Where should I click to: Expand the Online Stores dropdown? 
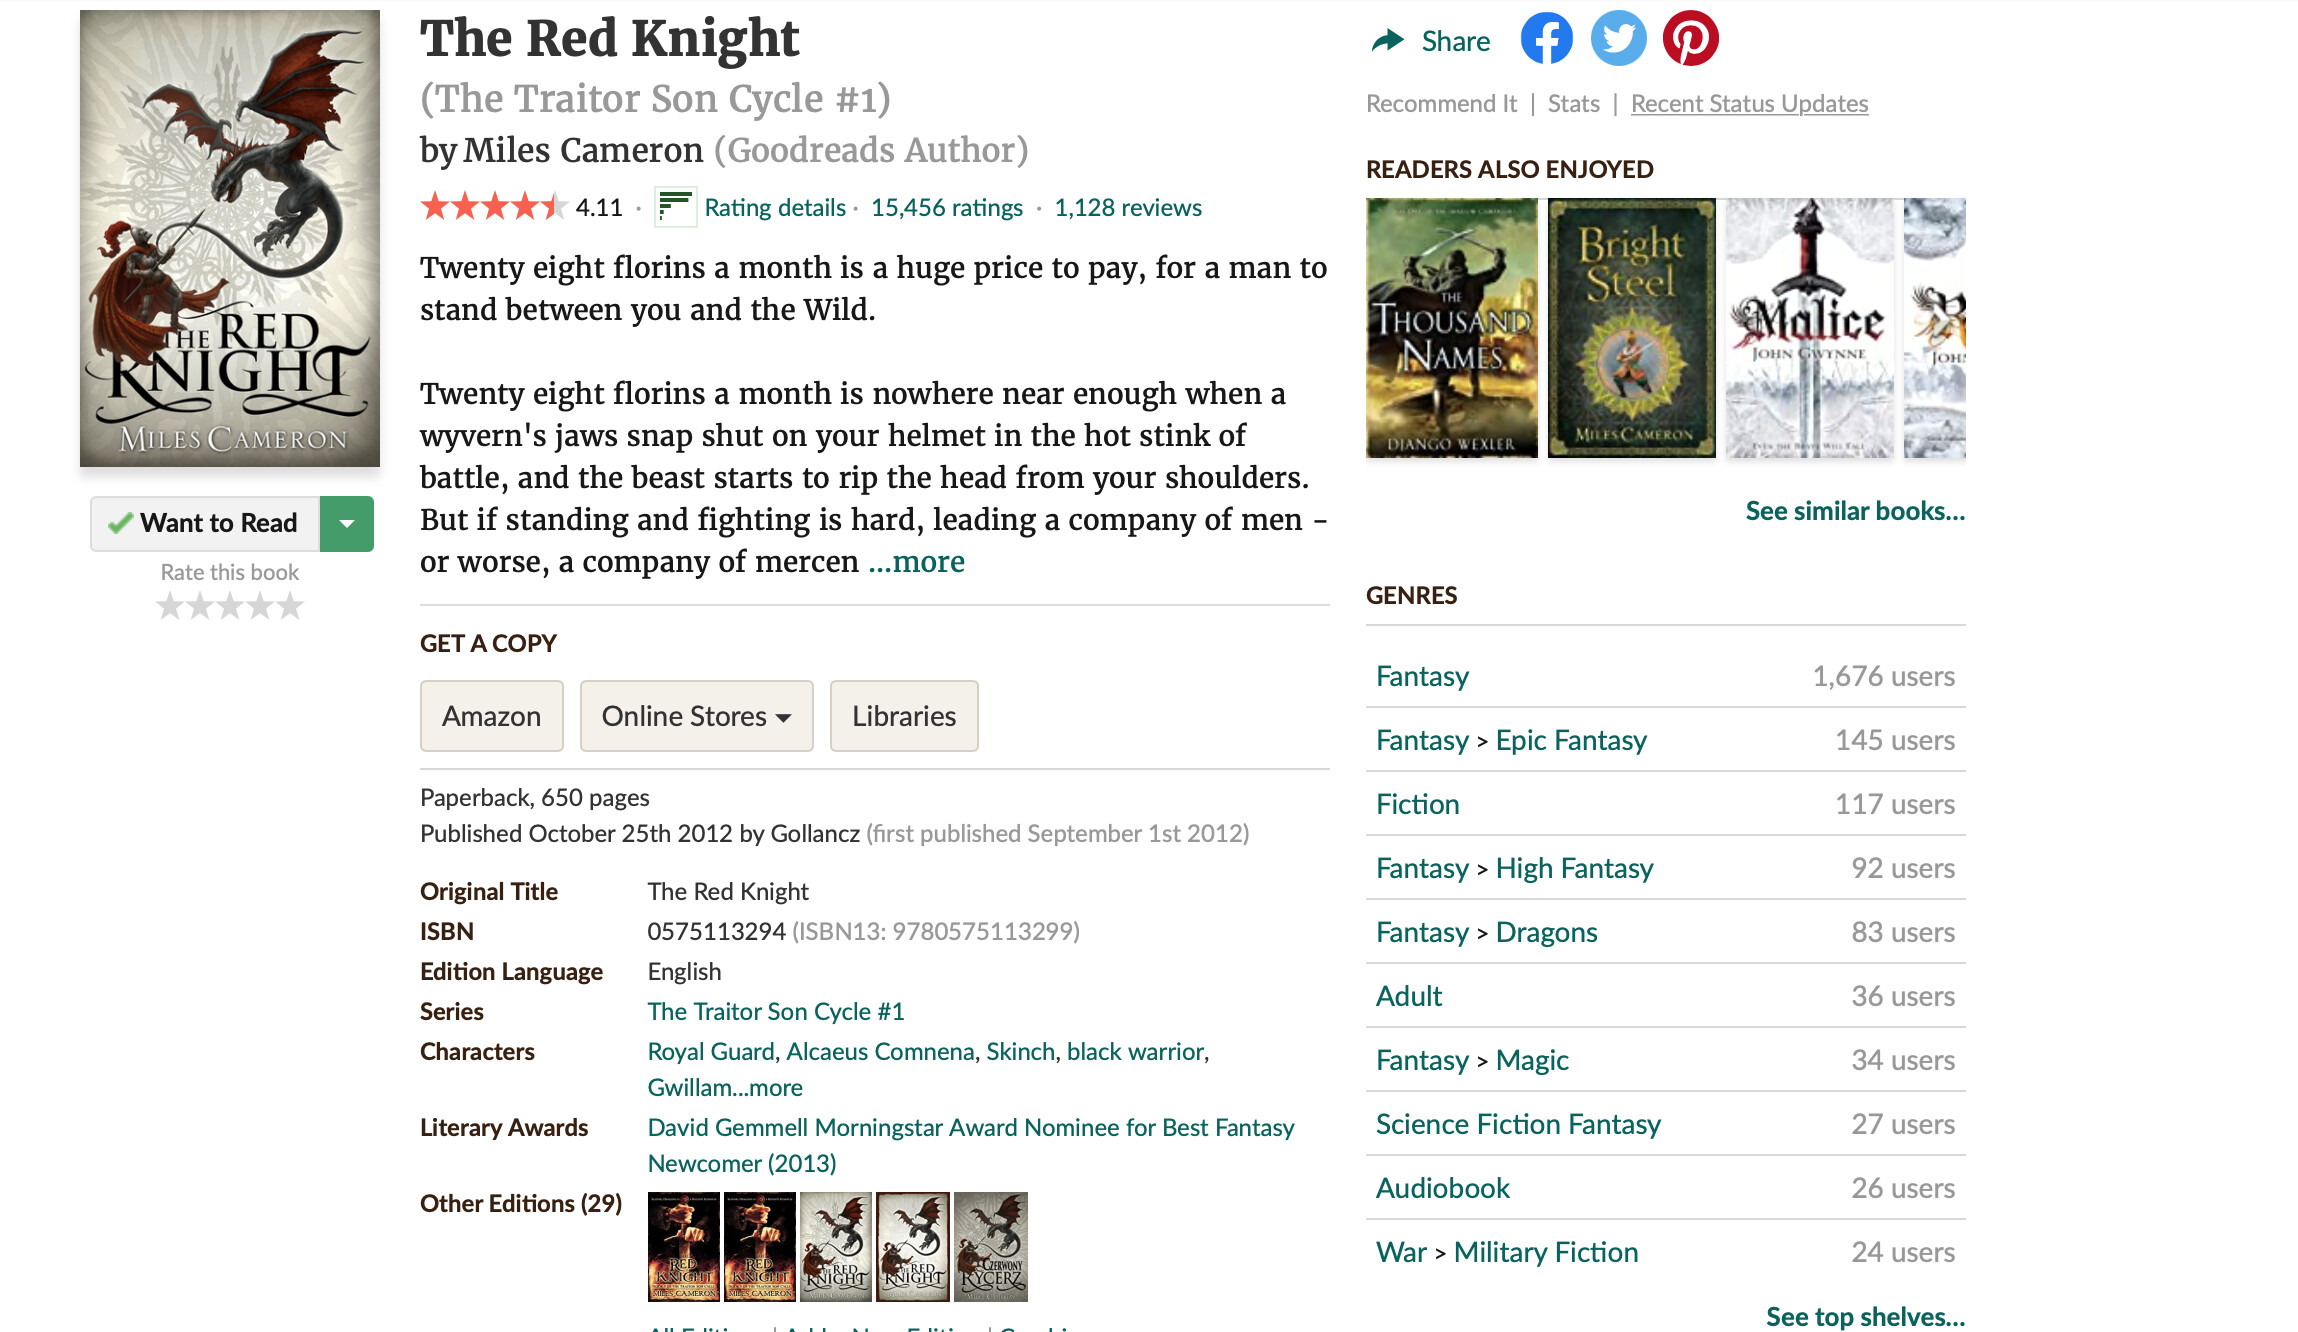(696, 716)
